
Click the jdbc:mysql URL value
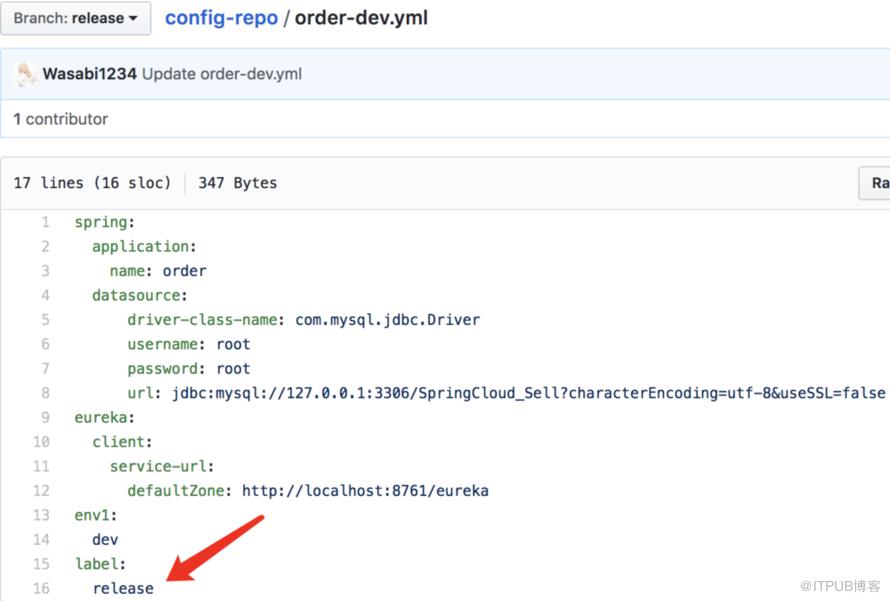click(529, 393)
